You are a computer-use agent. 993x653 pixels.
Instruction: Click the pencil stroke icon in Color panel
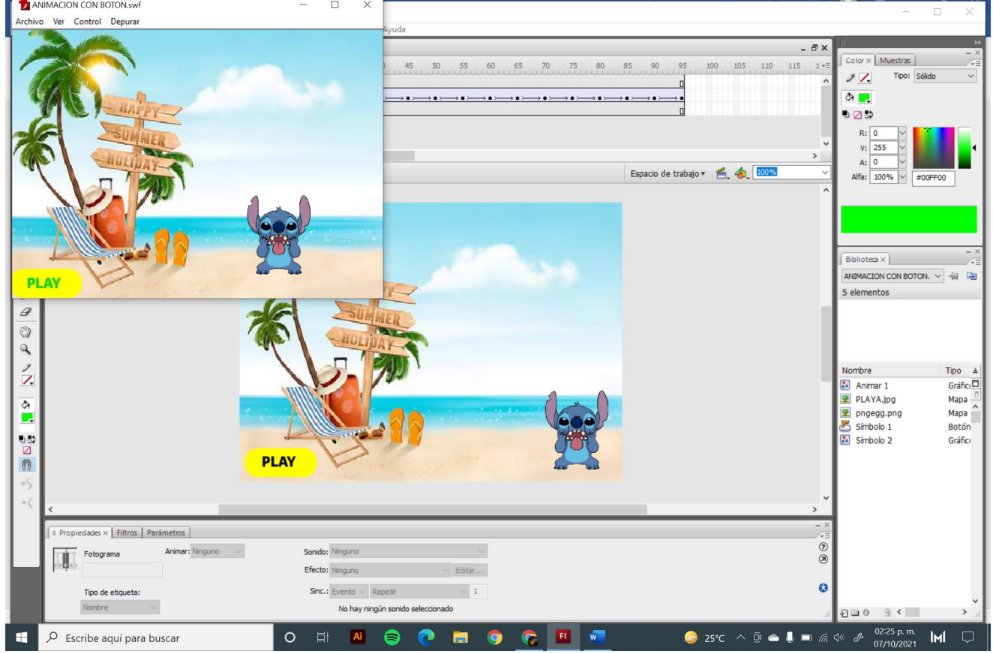(850, 78)
